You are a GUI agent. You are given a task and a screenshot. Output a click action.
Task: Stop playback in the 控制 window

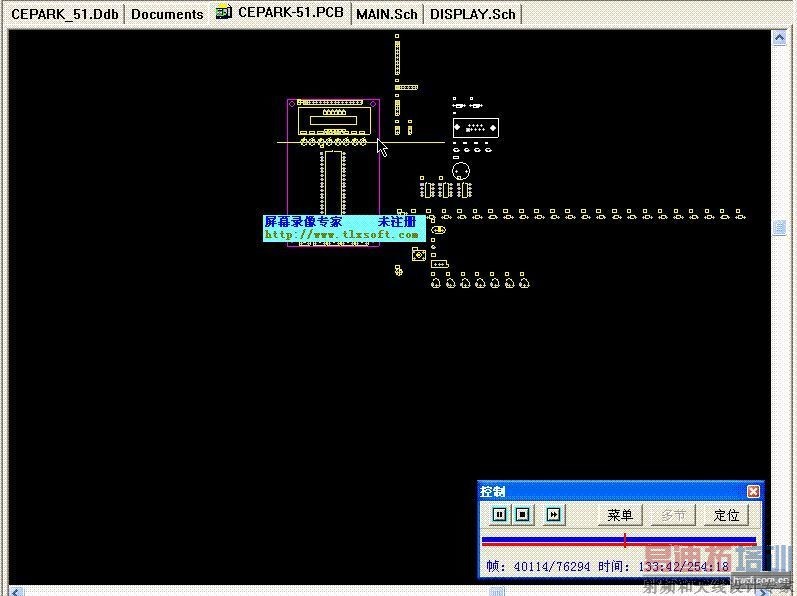click(x=522, y=515)
